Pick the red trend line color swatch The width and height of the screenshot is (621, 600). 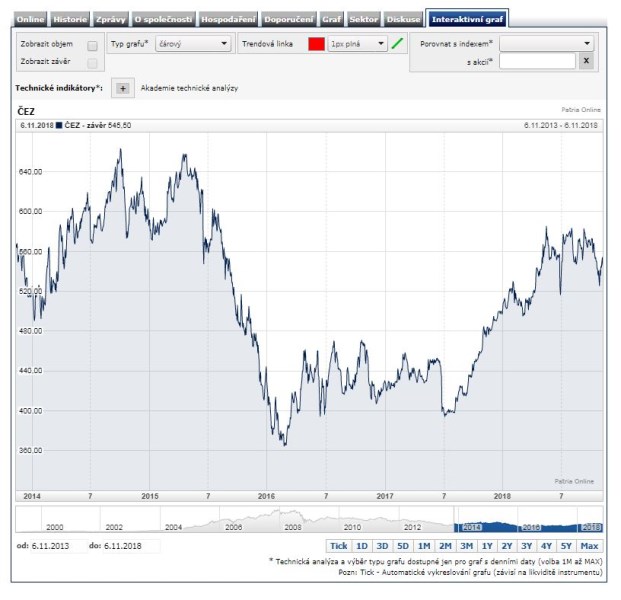[316, 44]
